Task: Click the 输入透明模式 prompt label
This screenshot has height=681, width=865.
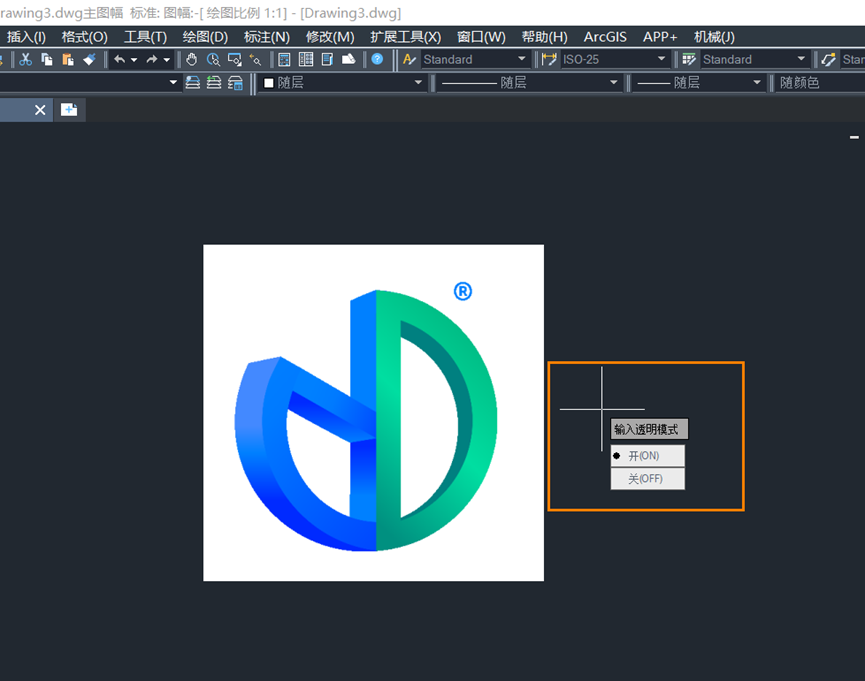Action: [x=649, y=429]
